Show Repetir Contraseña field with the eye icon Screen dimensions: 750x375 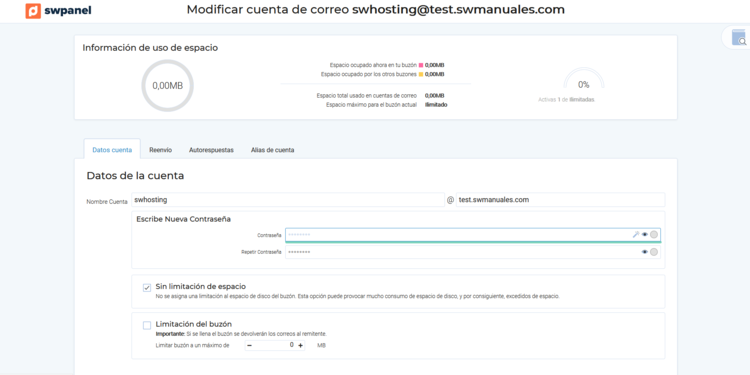click(645, 252)
